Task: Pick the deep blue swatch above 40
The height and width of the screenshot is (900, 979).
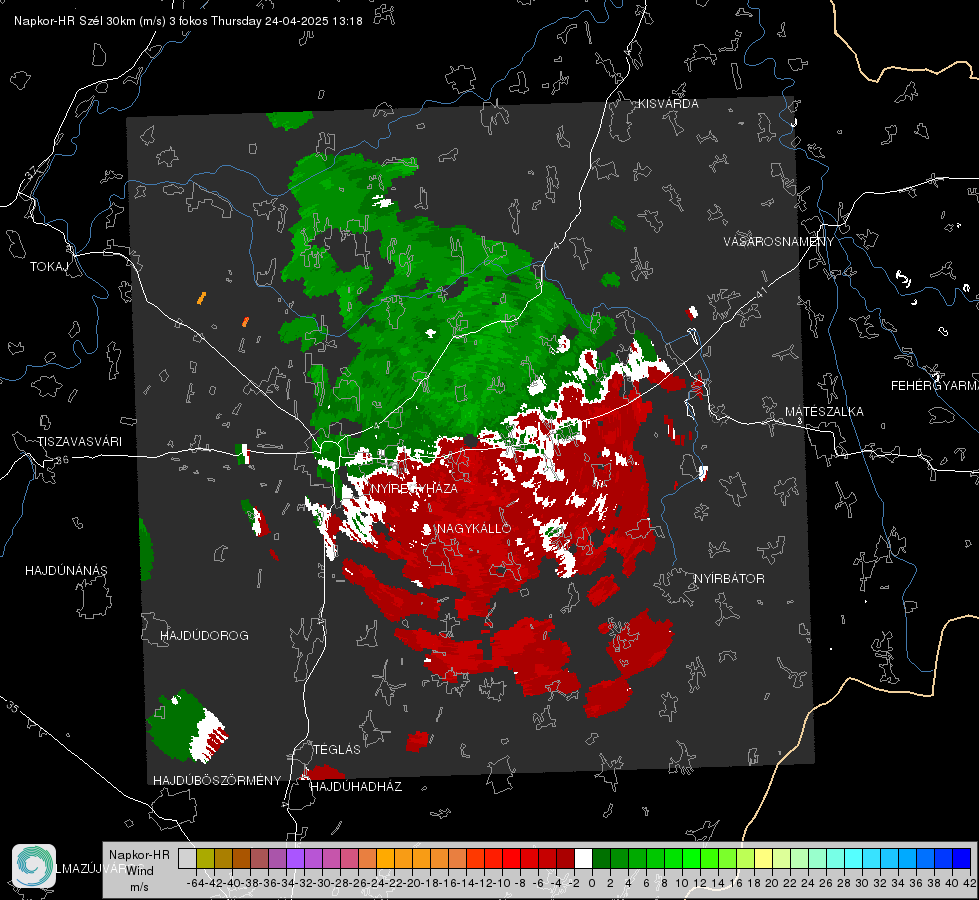Action: tap(962, 858)
